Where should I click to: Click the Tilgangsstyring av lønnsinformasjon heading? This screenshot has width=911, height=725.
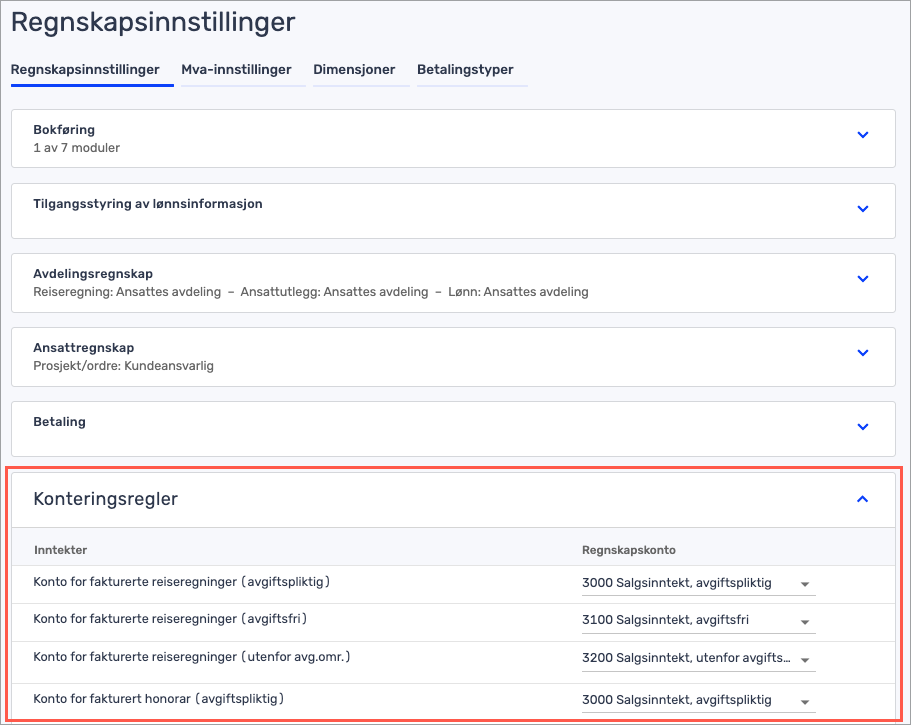tap(148, 204)
